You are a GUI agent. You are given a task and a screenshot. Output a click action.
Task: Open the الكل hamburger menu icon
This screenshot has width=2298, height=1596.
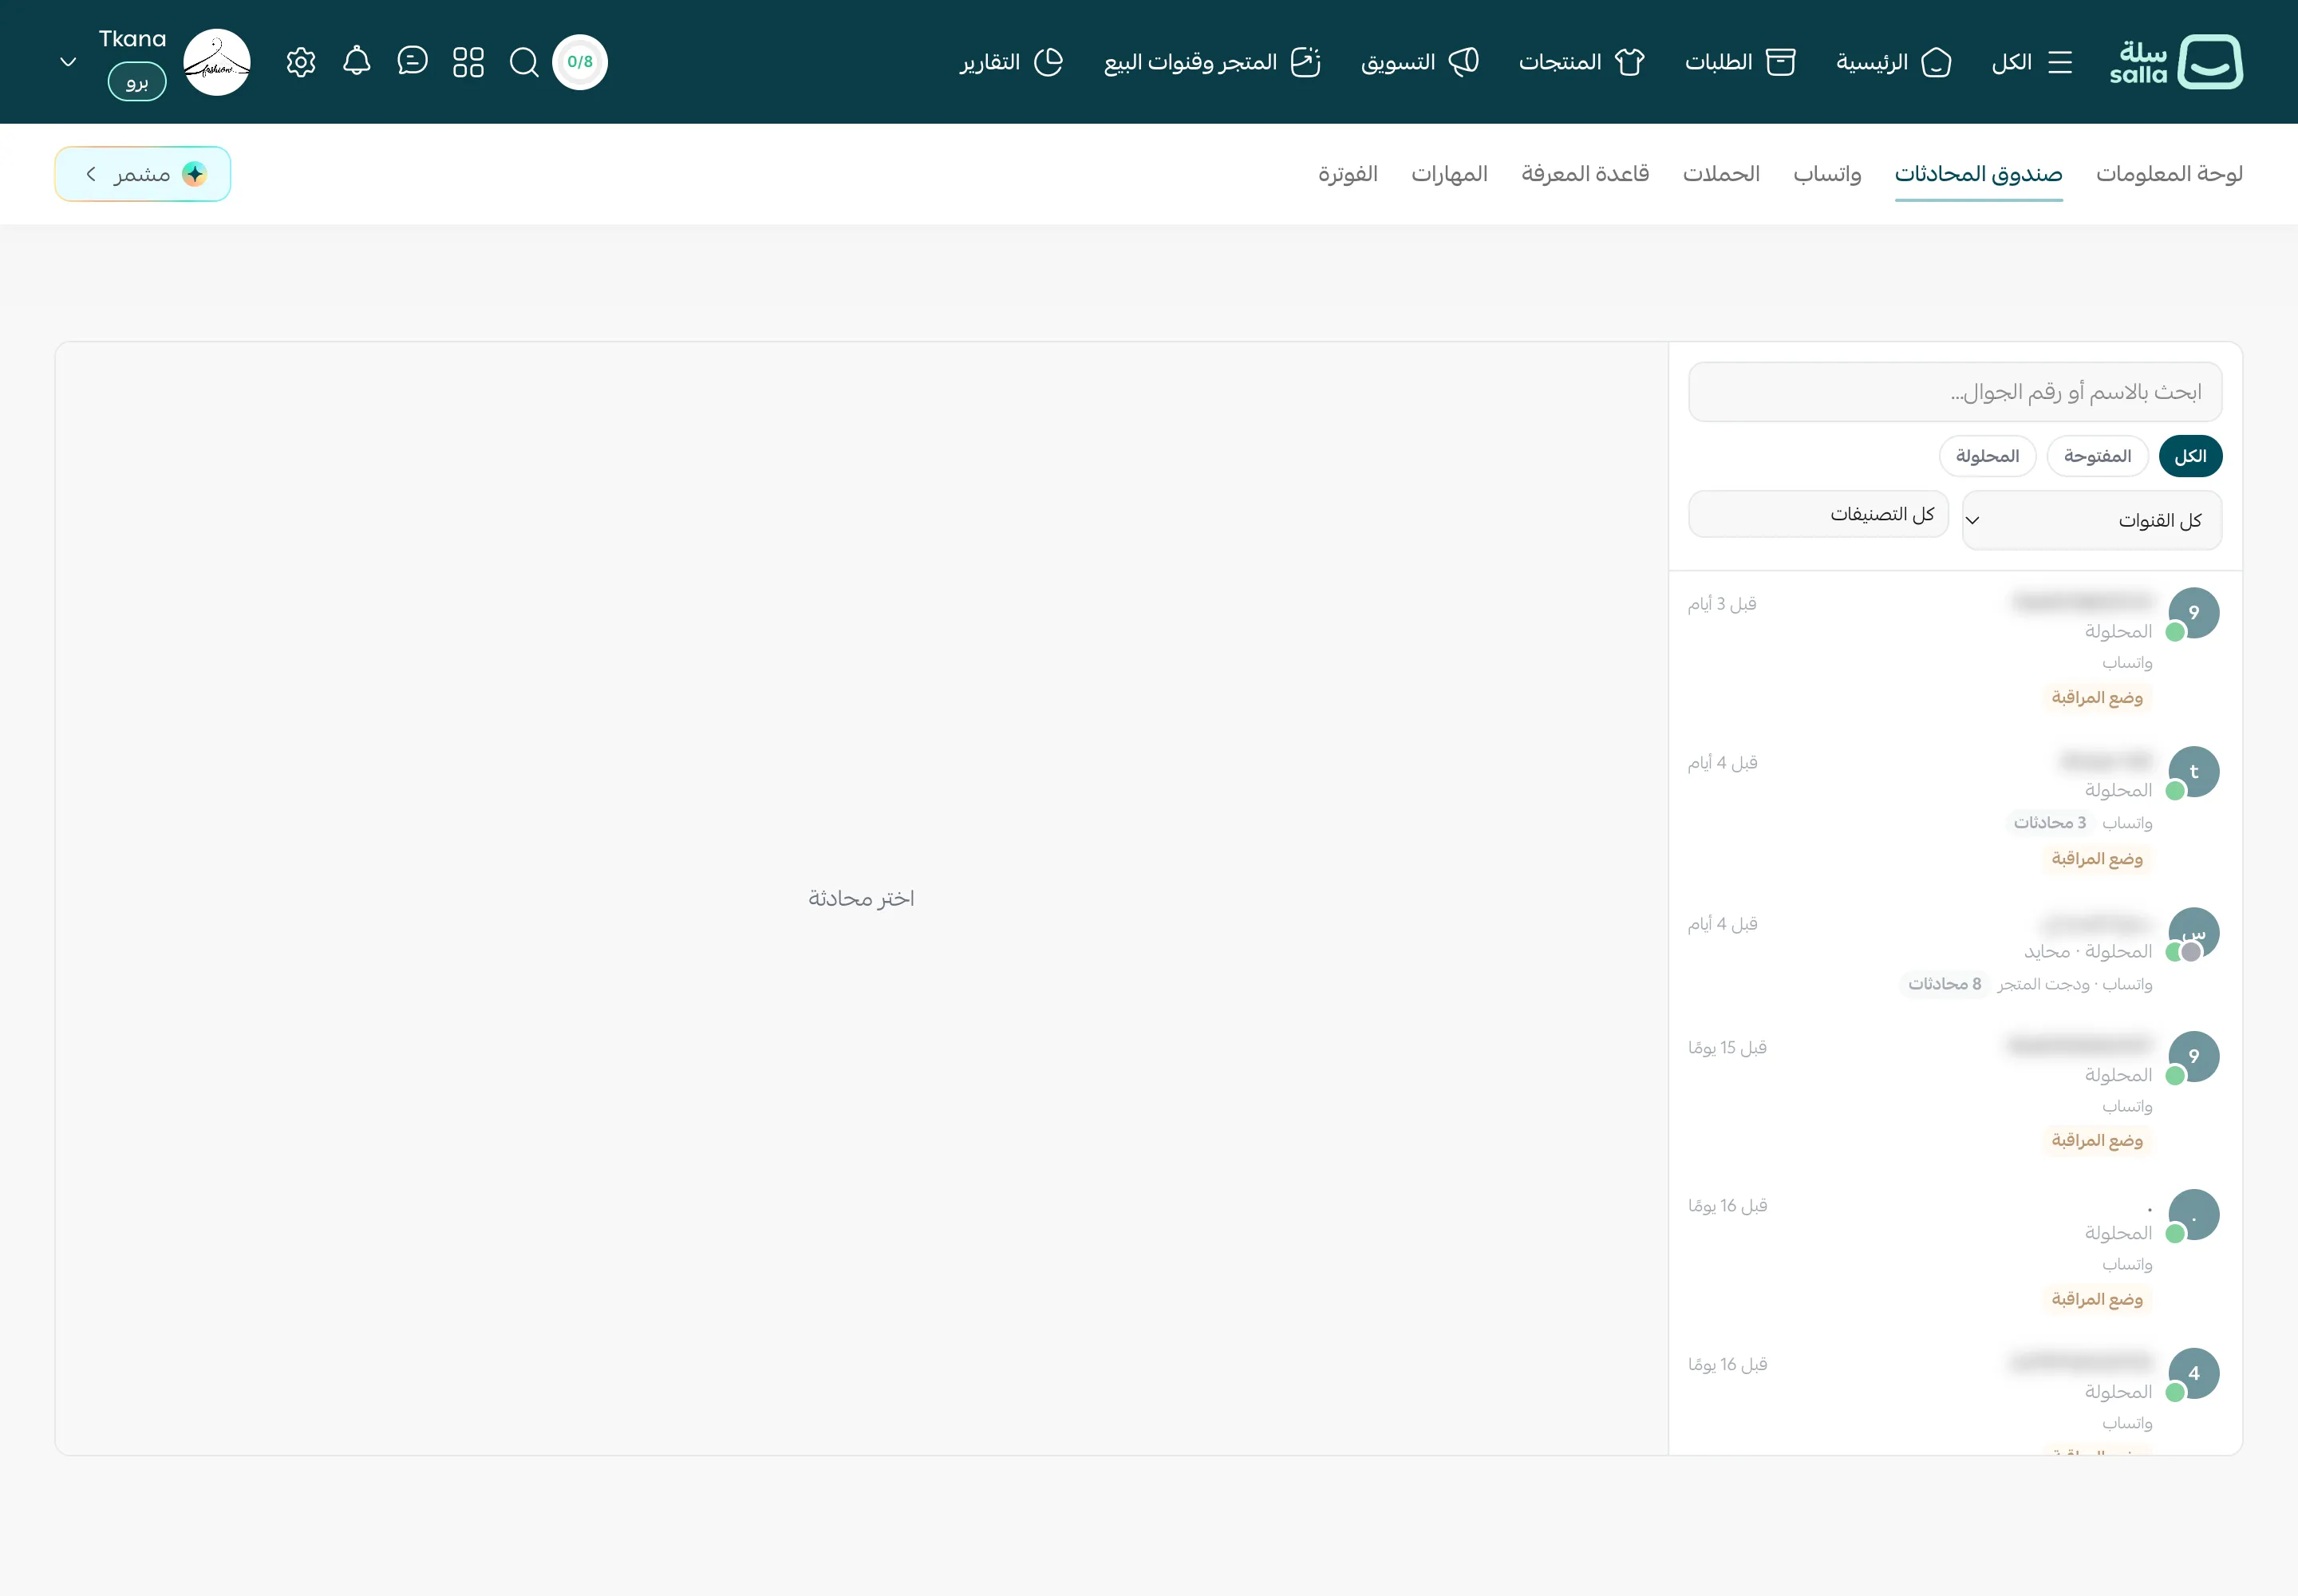(x=2060, y=62)
